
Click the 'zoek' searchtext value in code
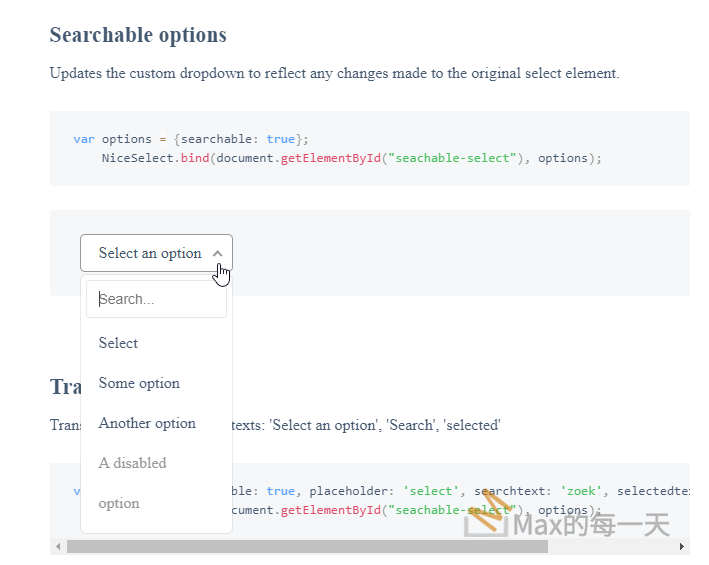coord(581,491)
